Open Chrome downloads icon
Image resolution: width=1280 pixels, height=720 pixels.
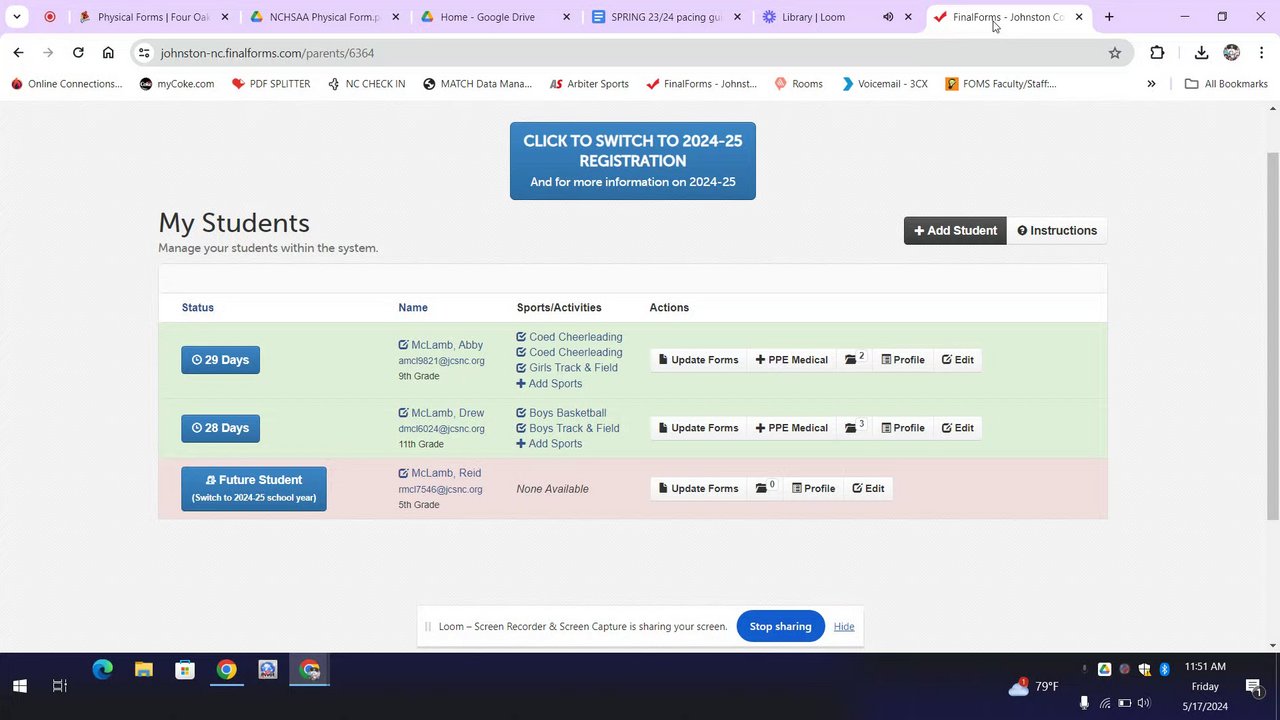pos(1201,53)
